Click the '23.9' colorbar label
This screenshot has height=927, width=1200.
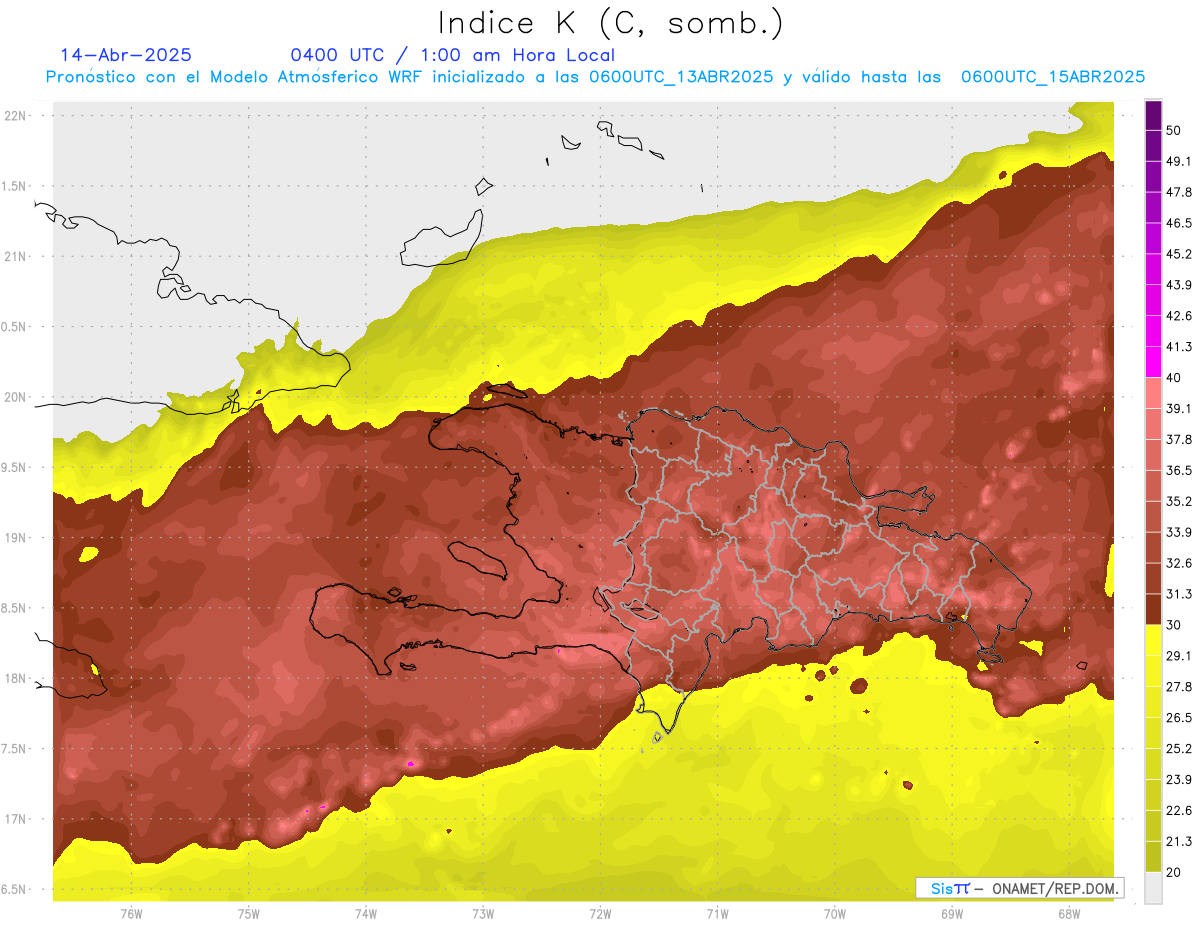coord(1179,779)
